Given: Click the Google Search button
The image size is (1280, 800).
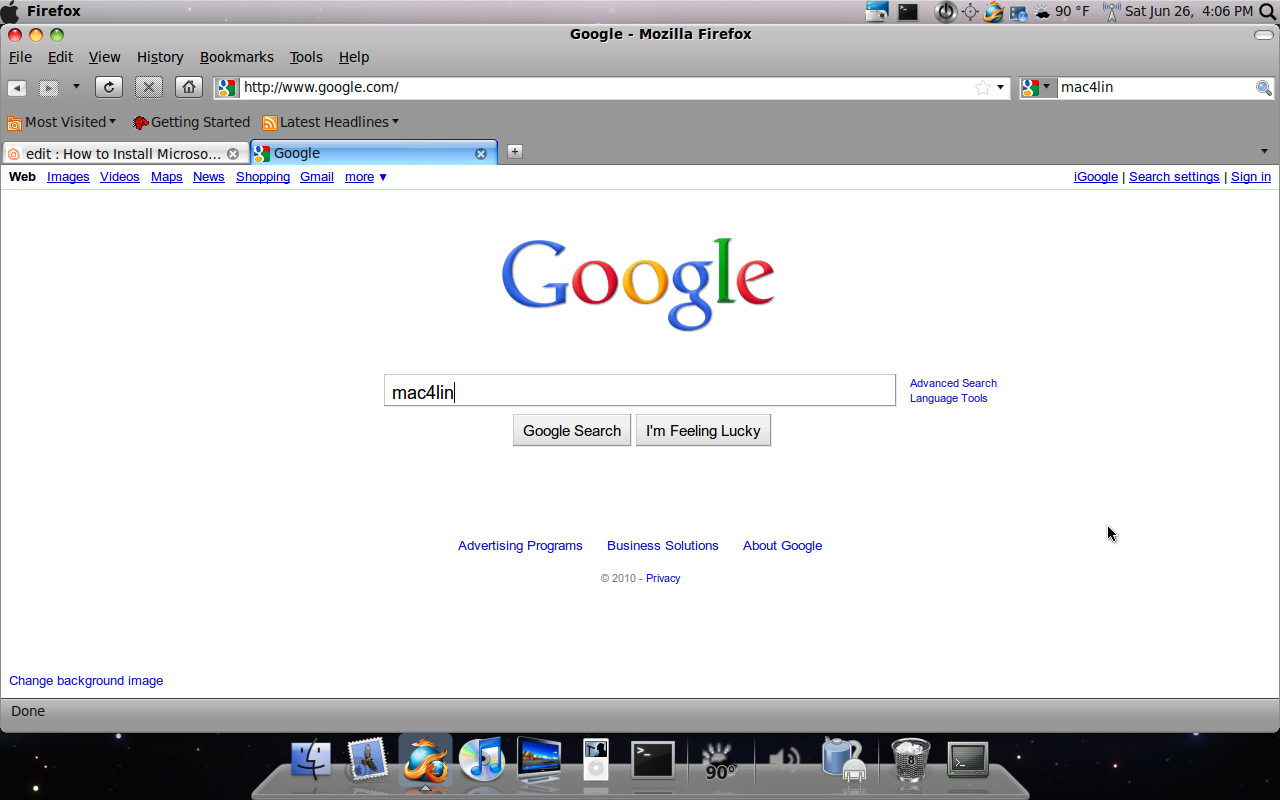Looking at the screenshot, I should point(572,430).
